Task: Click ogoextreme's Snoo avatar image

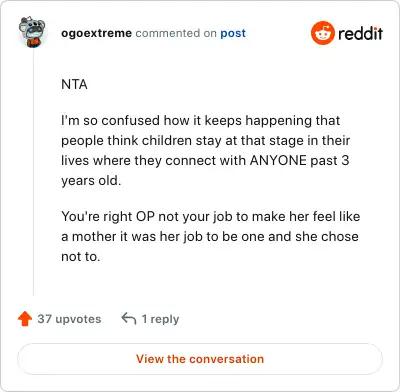Action: click(32, 32)
